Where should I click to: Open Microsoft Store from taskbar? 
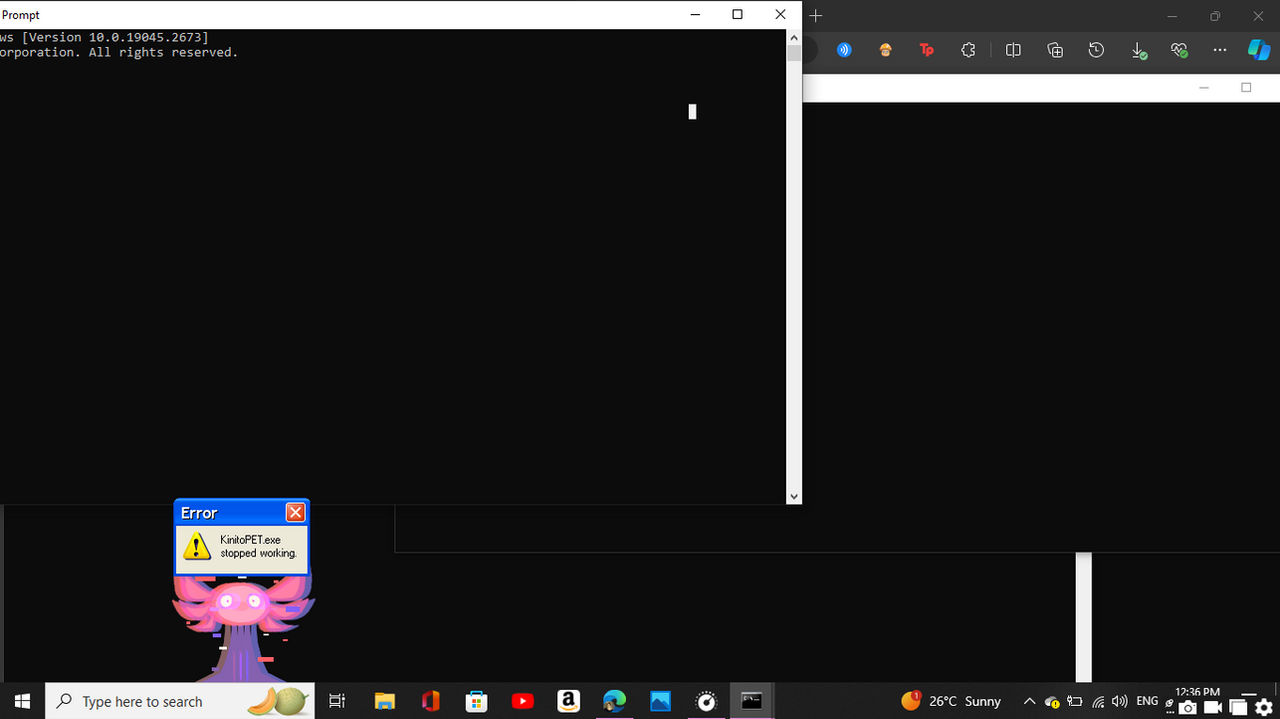point(476,701)
